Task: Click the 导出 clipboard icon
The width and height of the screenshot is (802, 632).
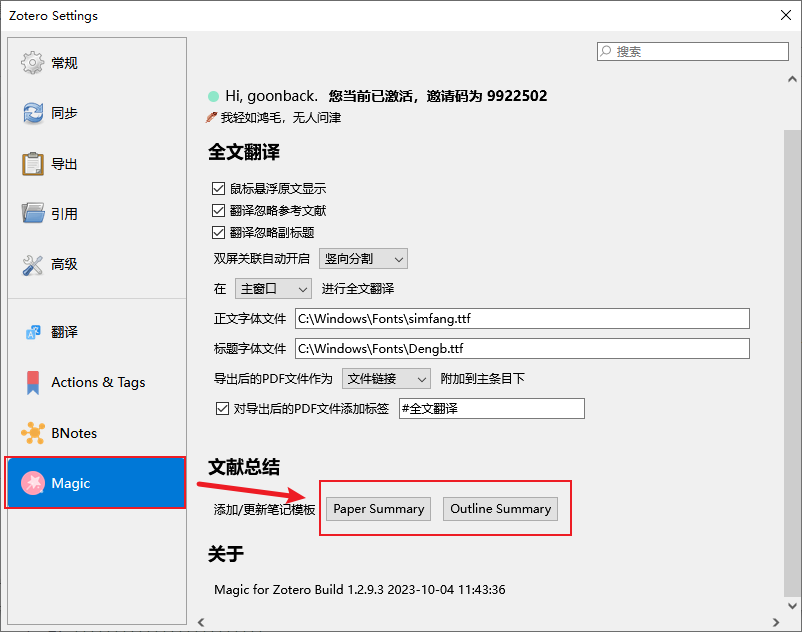Action: click(33, 164)
